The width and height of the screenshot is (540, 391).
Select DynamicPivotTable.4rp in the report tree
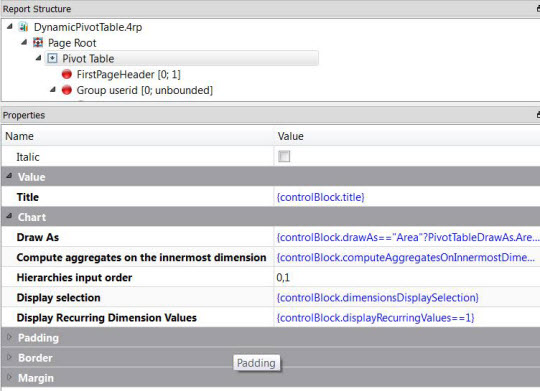point(88,27)
